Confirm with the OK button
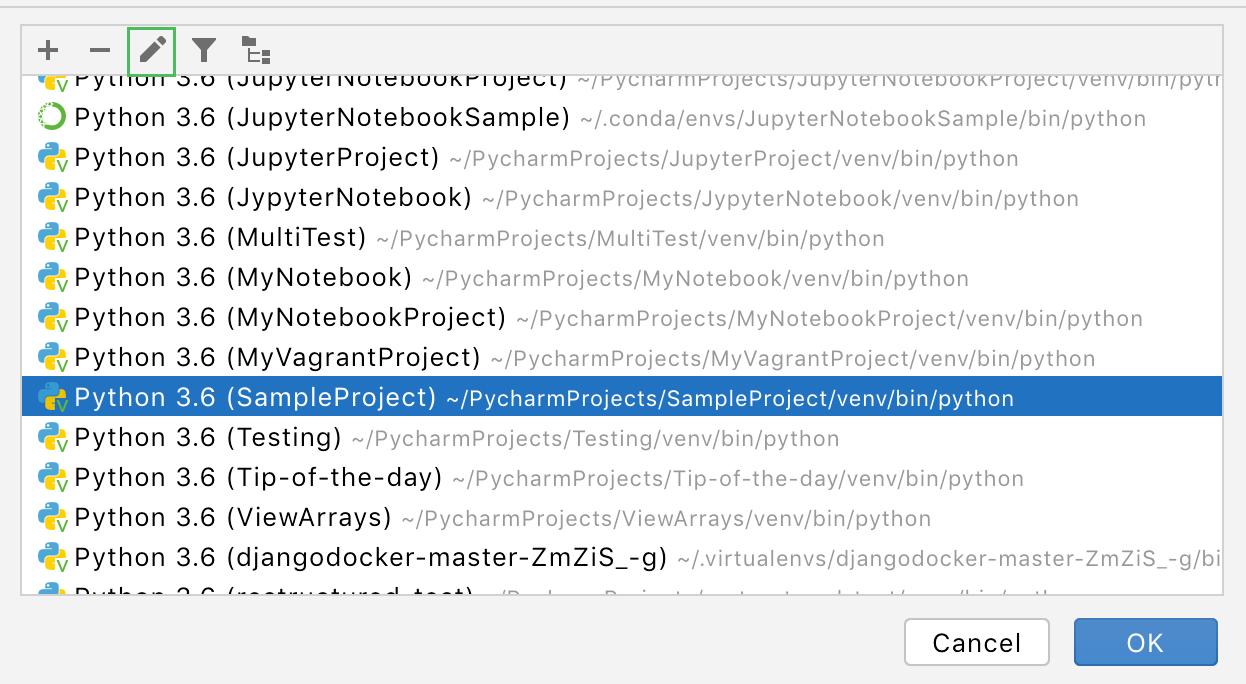This screenshot has width=1246, height=684. [1145, 642]
